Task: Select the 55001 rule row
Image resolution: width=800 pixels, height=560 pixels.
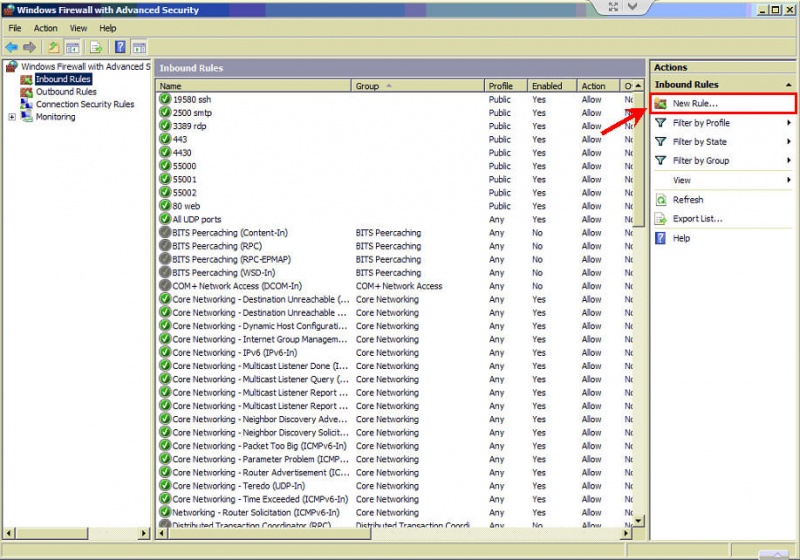Action: [394, 180]
